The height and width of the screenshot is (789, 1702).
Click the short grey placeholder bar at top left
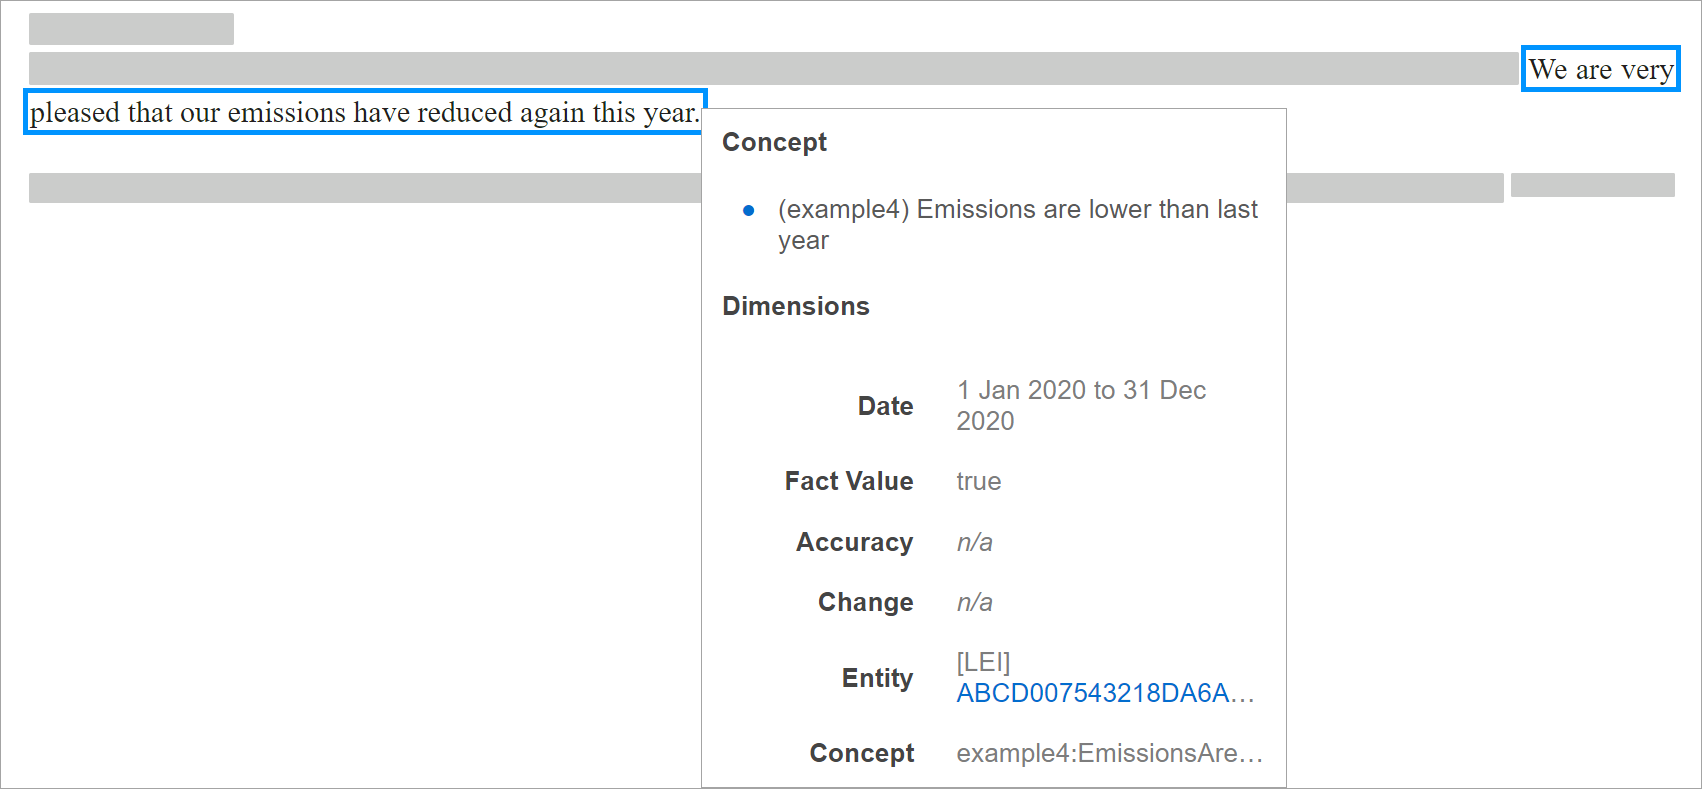pos(131,29)
